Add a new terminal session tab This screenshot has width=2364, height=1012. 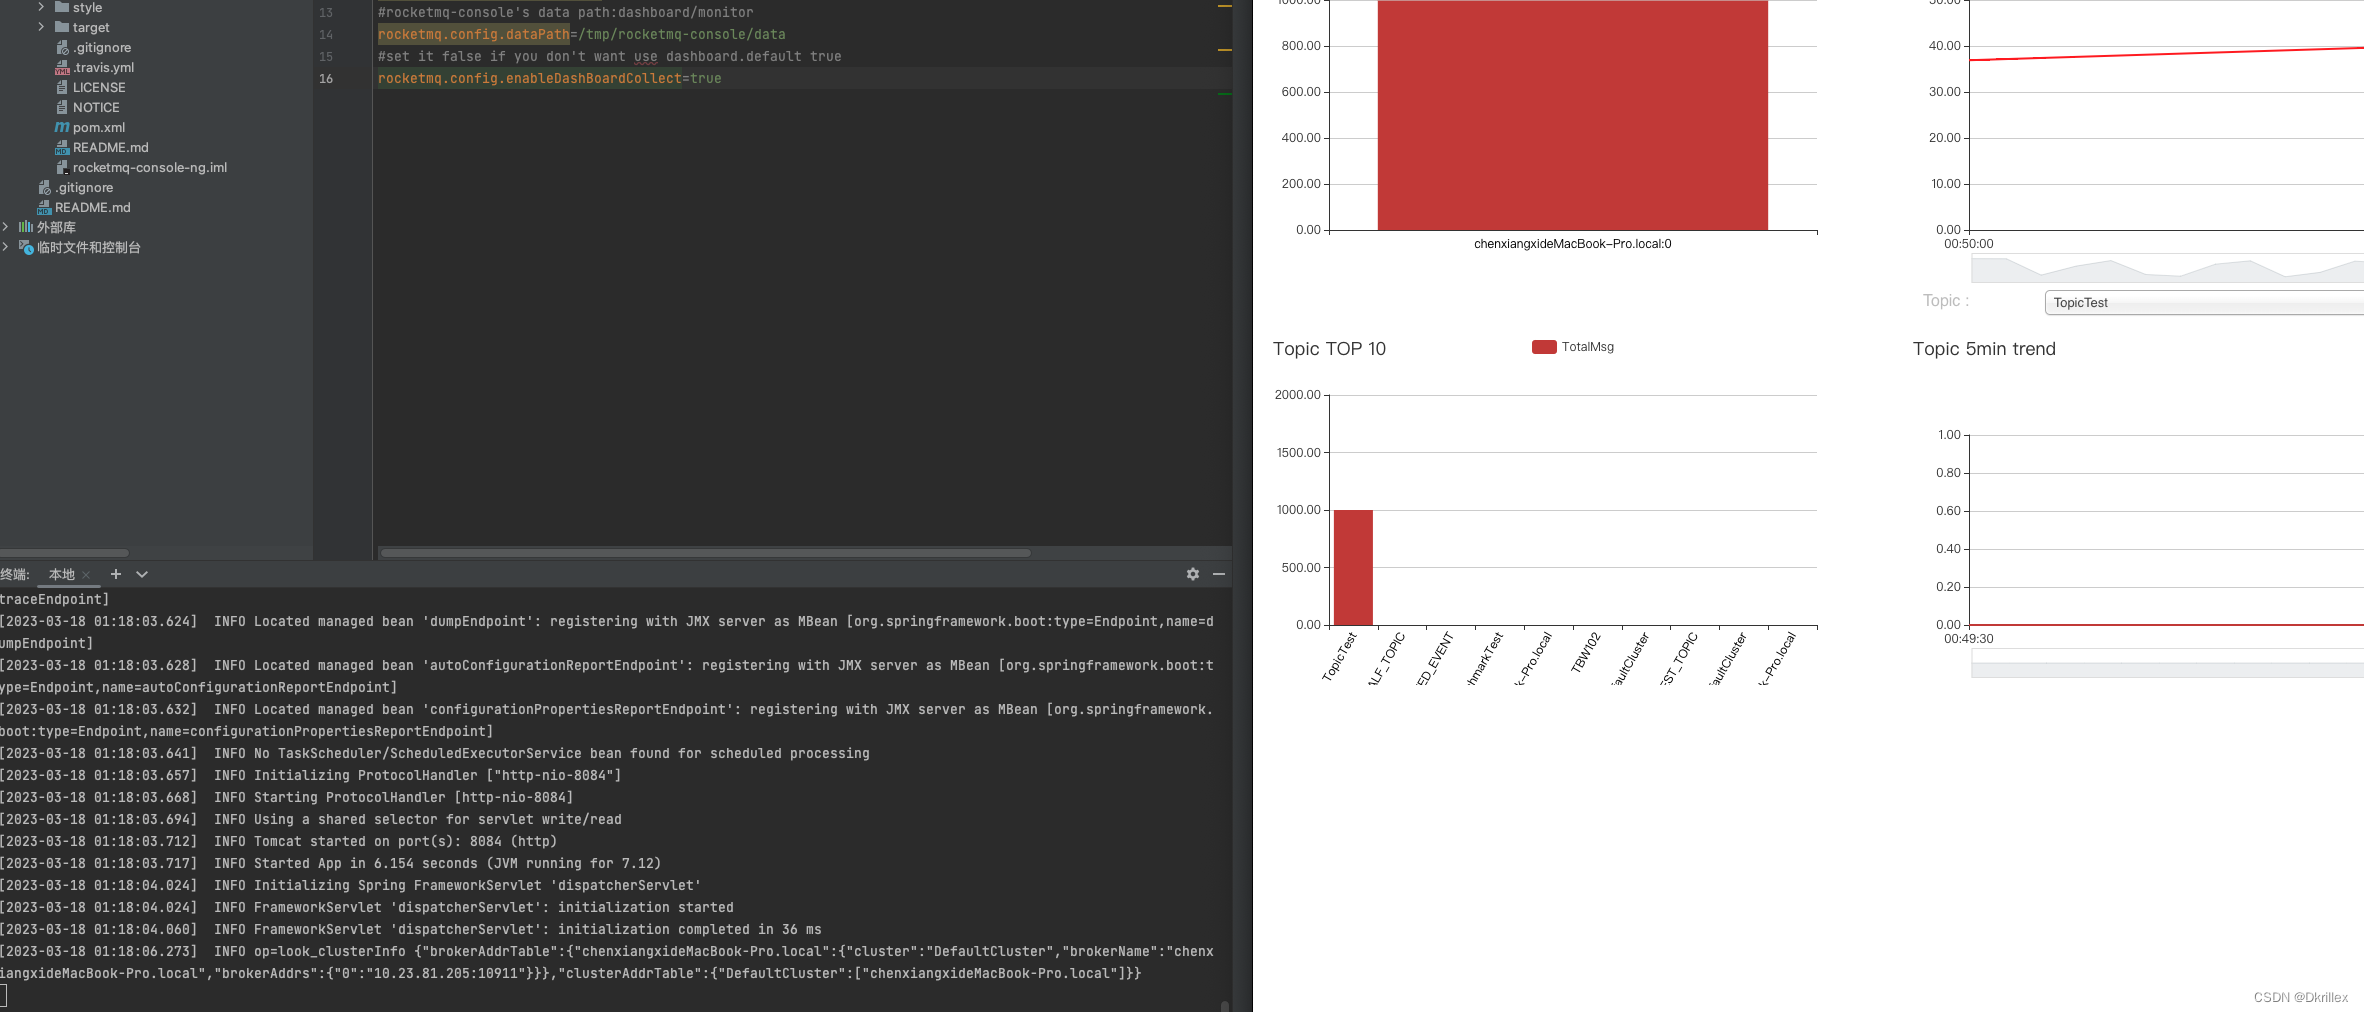(x=116, y=574)
